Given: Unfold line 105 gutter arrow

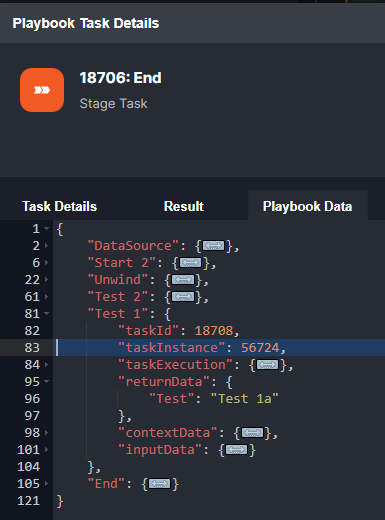Looking at the screenshot, I should (47, 484).
